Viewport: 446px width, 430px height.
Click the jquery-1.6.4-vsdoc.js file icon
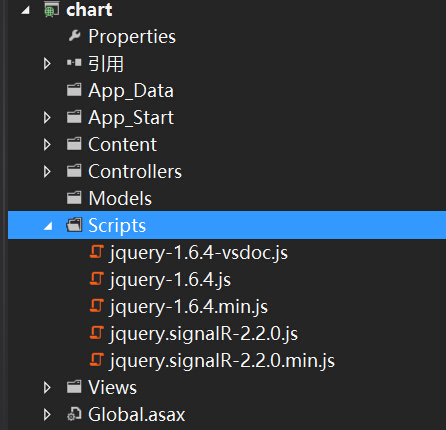(x=97, y=252)
